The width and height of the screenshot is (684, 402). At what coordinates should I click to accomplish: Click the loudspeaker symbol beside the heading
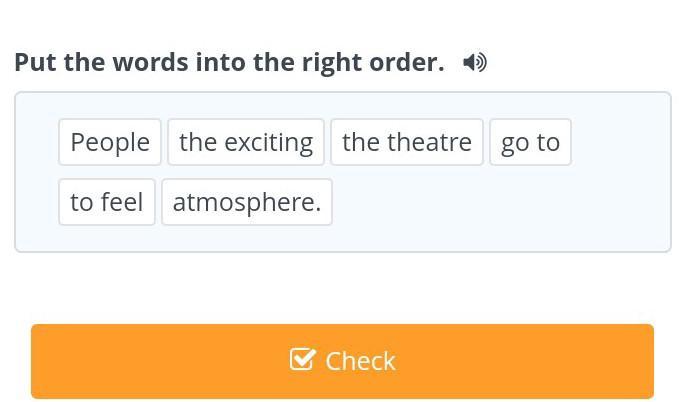475,62
